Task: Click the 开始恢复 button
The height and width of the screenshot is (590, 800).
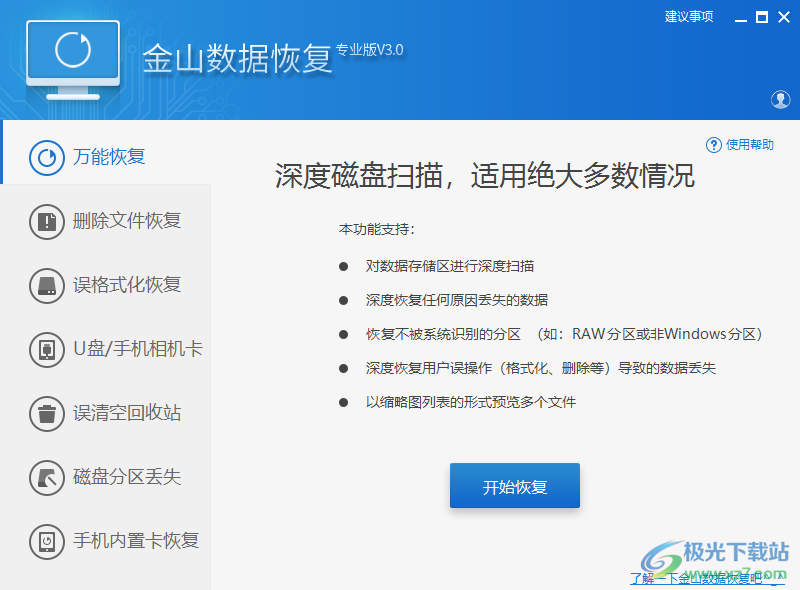Action: (x=514, y=485)
